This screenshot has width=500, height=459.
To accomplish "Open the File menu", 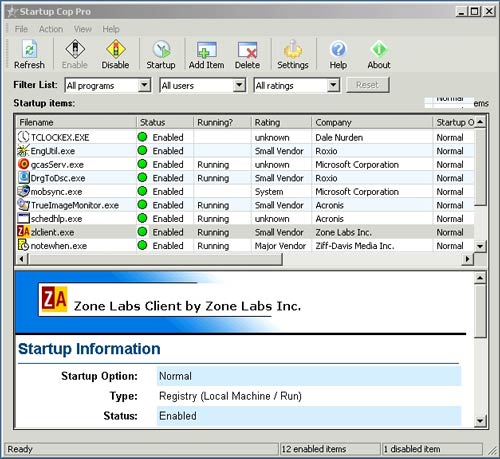I will [x=21, y=29].
